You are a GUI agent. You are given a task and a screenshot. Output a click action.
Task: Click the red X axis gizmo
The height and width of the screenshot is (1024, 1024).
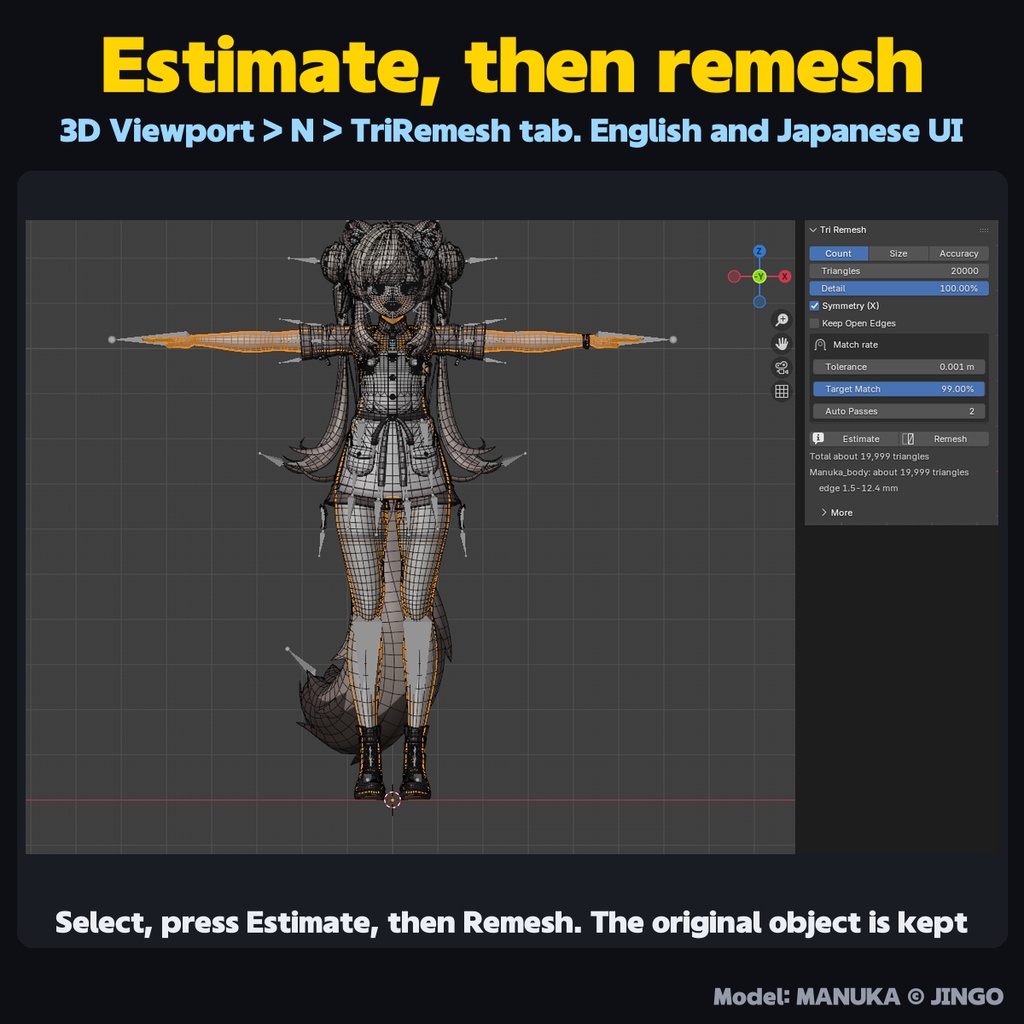click(x=784, y=276)
